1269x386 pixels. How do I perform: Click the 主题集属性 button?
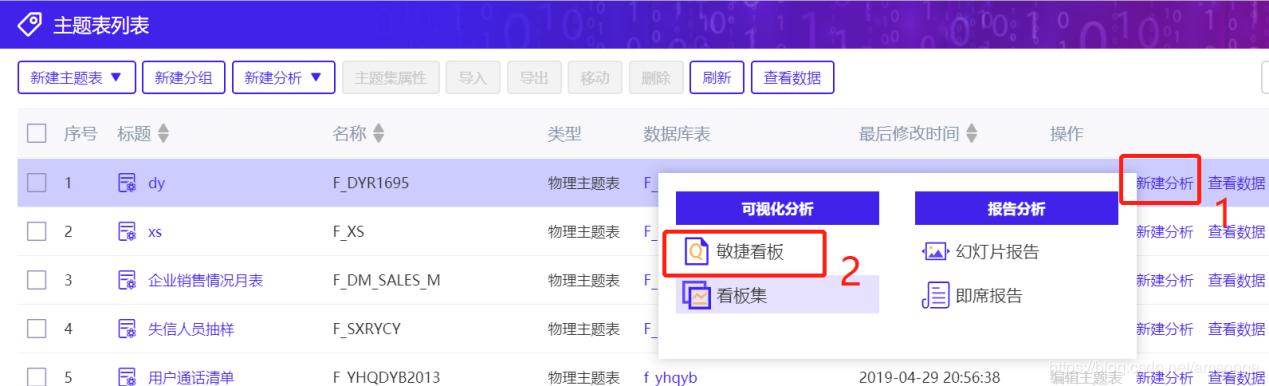(x=390, y=78)
